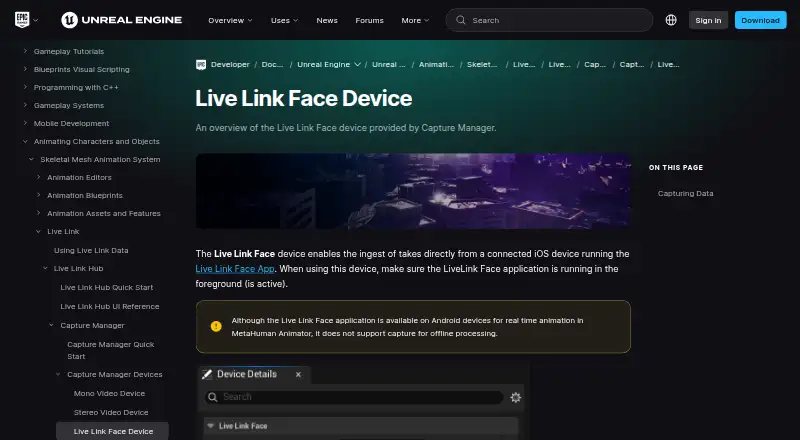Open the Epic Games menu chevron
This screenshot has width=800, height=440.
pyautogui.click(x=36, y=20)
